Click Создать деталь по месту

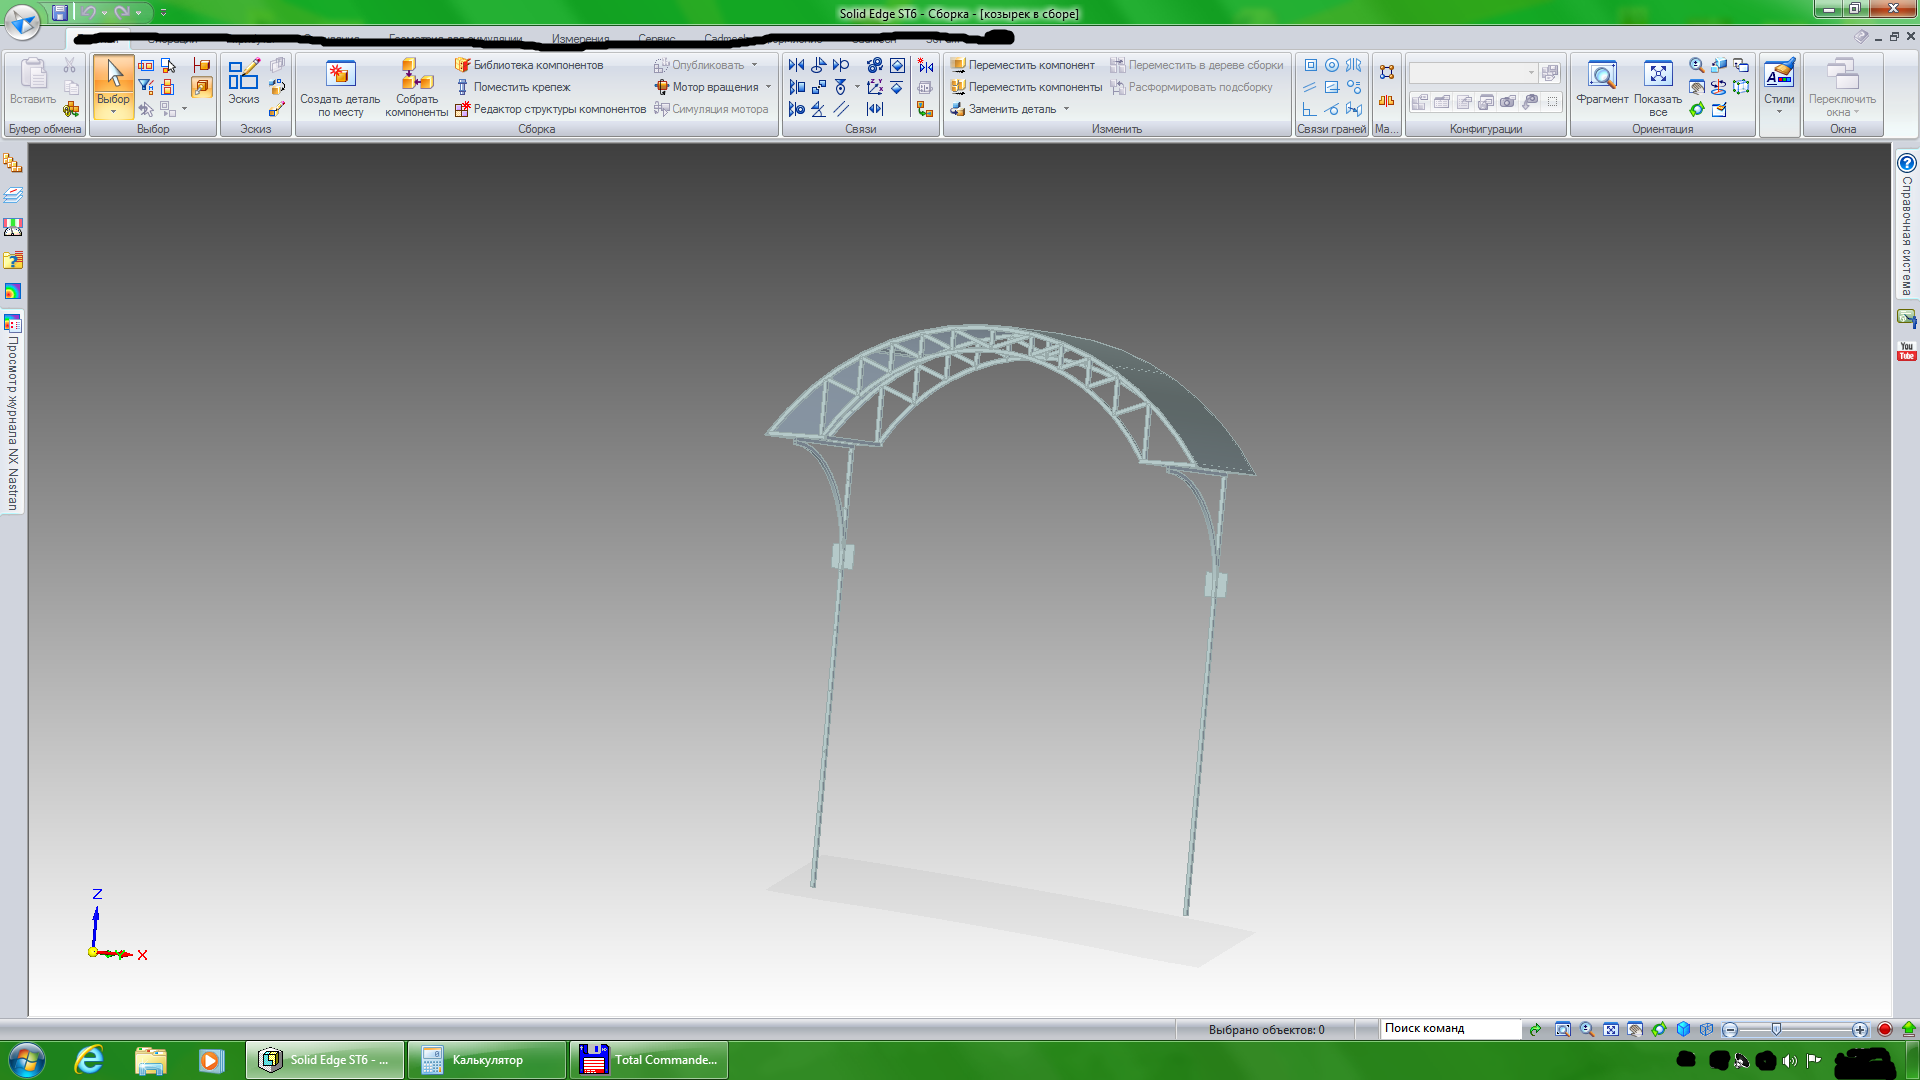pyautogui.click(x=340, y=88)
